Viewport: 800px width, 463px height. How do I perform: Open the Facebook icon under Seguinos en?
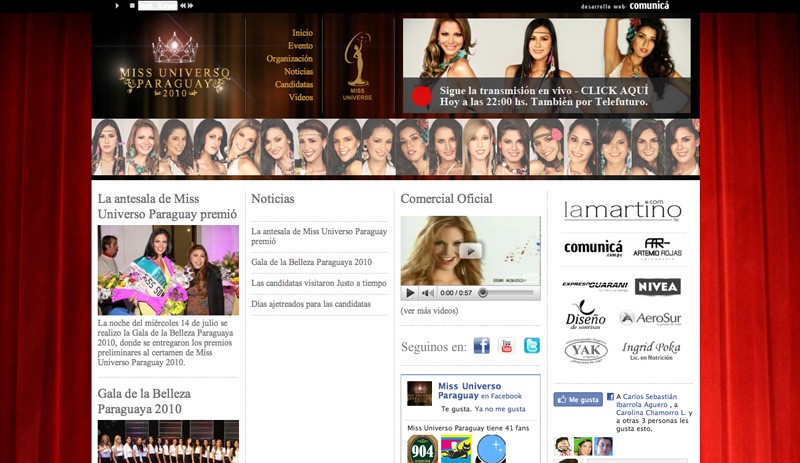tap(482, 346)
